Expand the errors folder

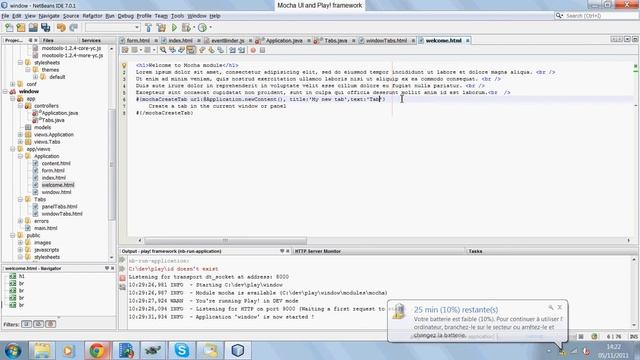(20, 221)
